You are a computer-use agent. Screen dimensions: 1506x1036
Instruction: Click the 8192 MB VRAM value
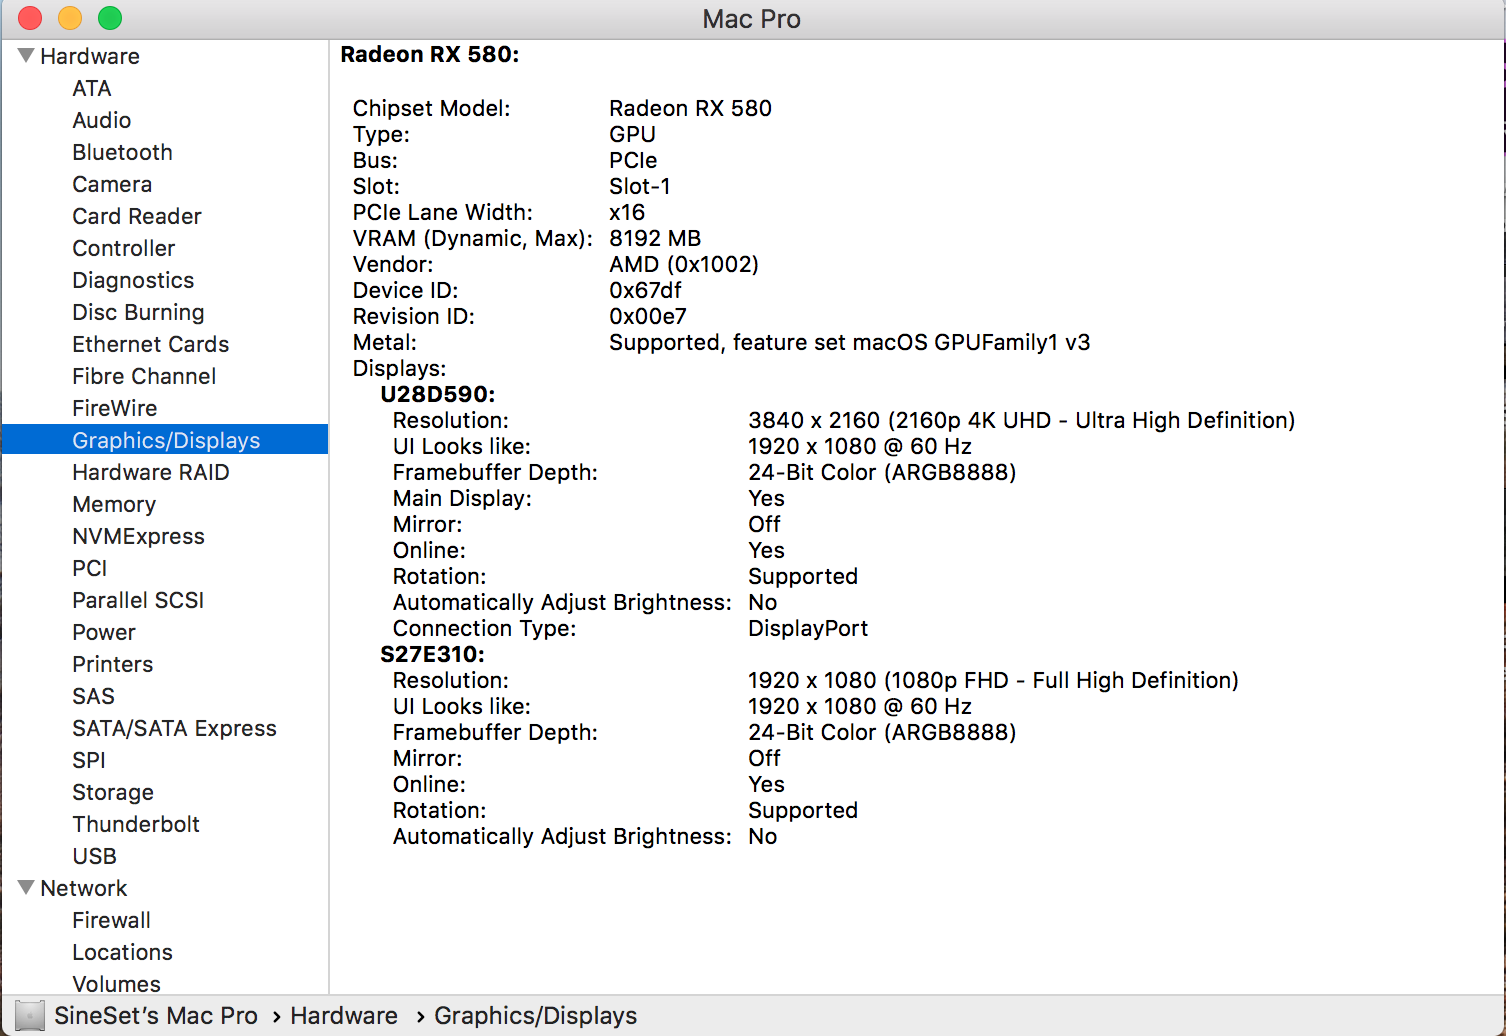[655, 238]
